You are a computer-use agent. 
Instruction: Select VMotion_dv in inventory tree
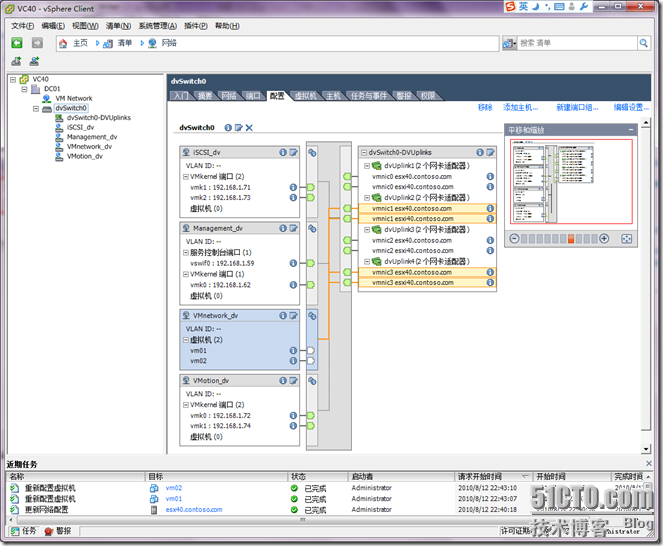(x=85, y=156)
